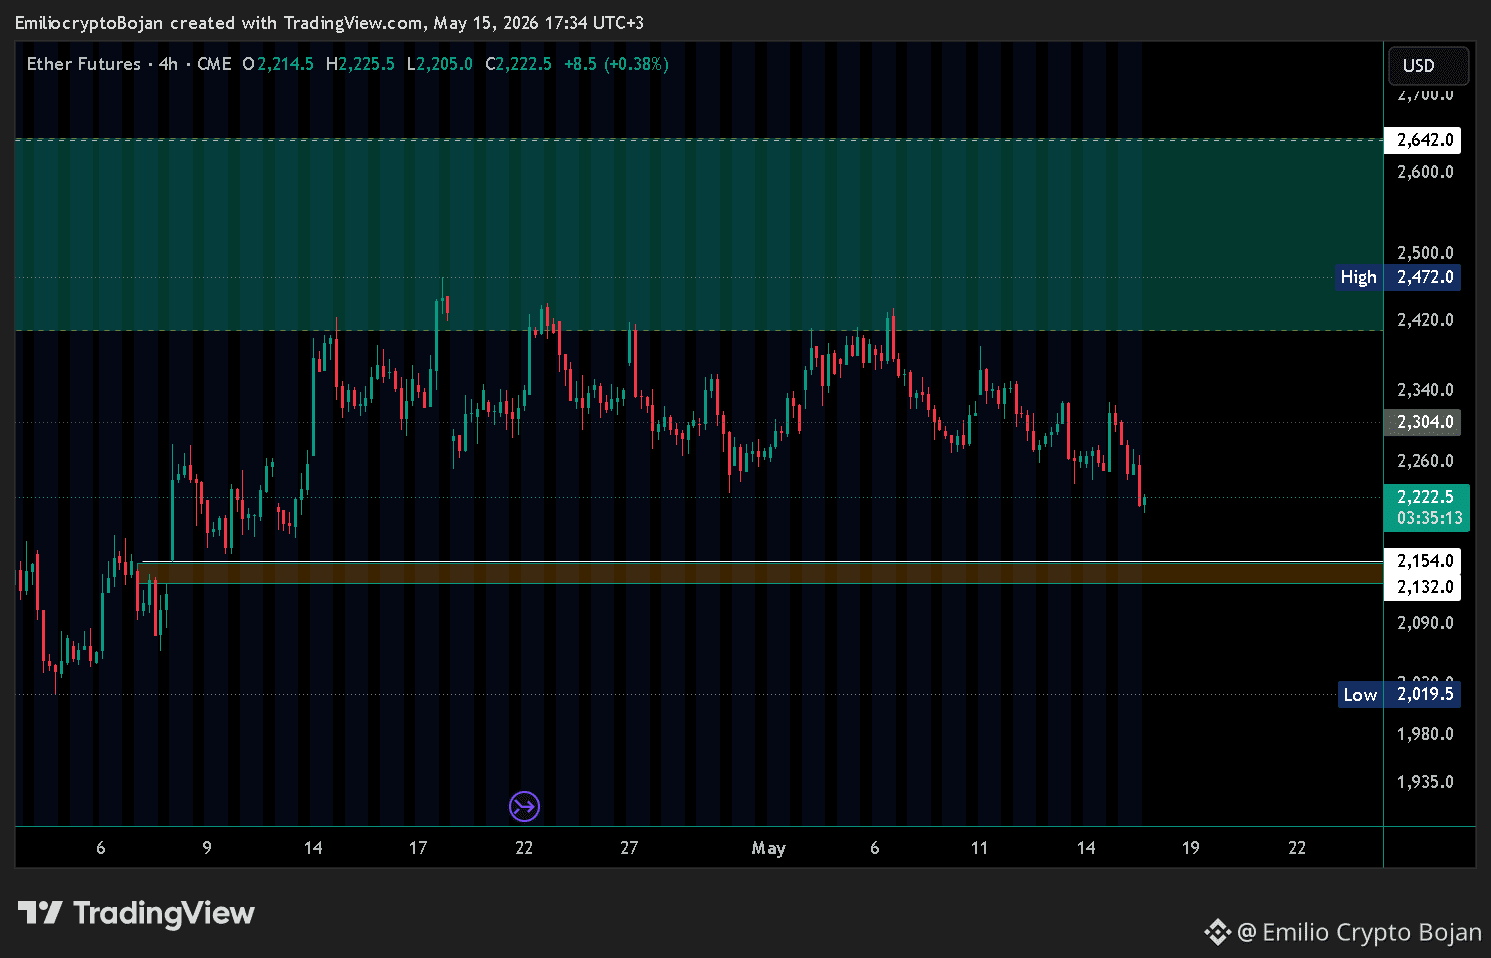Click the 19 date label on the time axis
Viewport: 1491px width, 958px height.
coord(1190,848)
